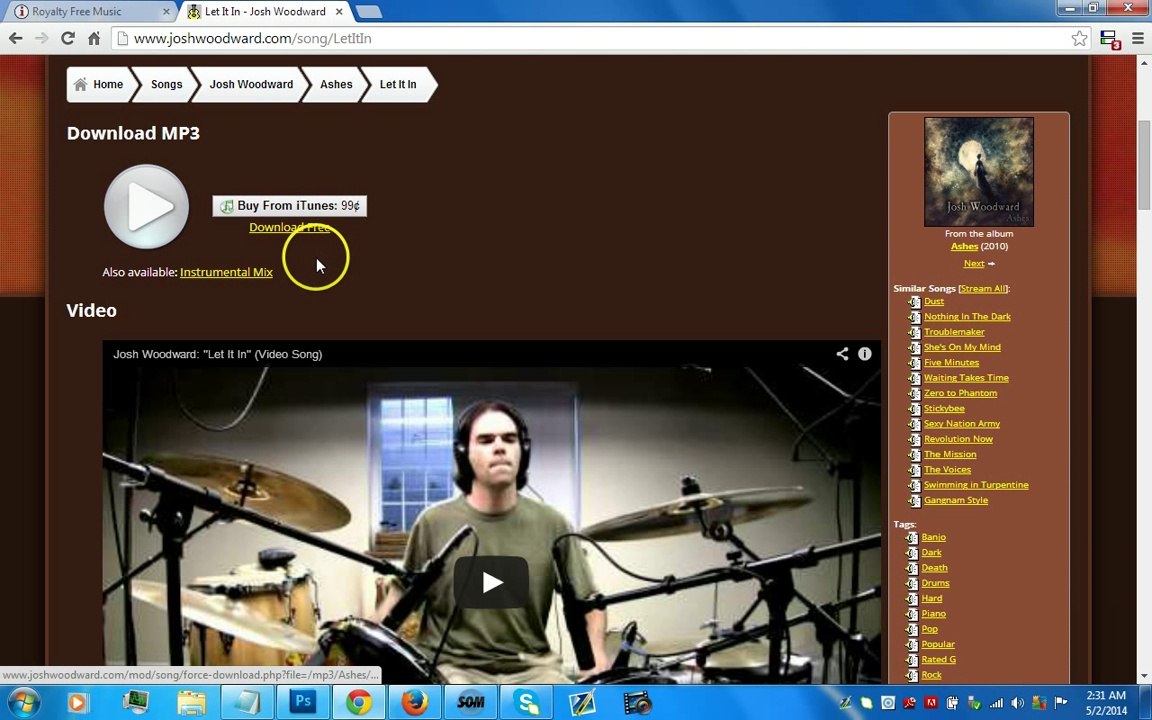Go to the Next song link
The height and width of the screenshot is (720, 1152).
click(x=973, y=263)
